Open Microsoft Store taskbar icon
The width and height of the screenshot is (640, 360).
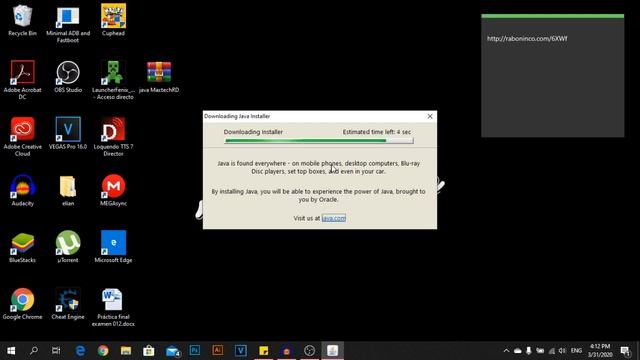[149, 350]
